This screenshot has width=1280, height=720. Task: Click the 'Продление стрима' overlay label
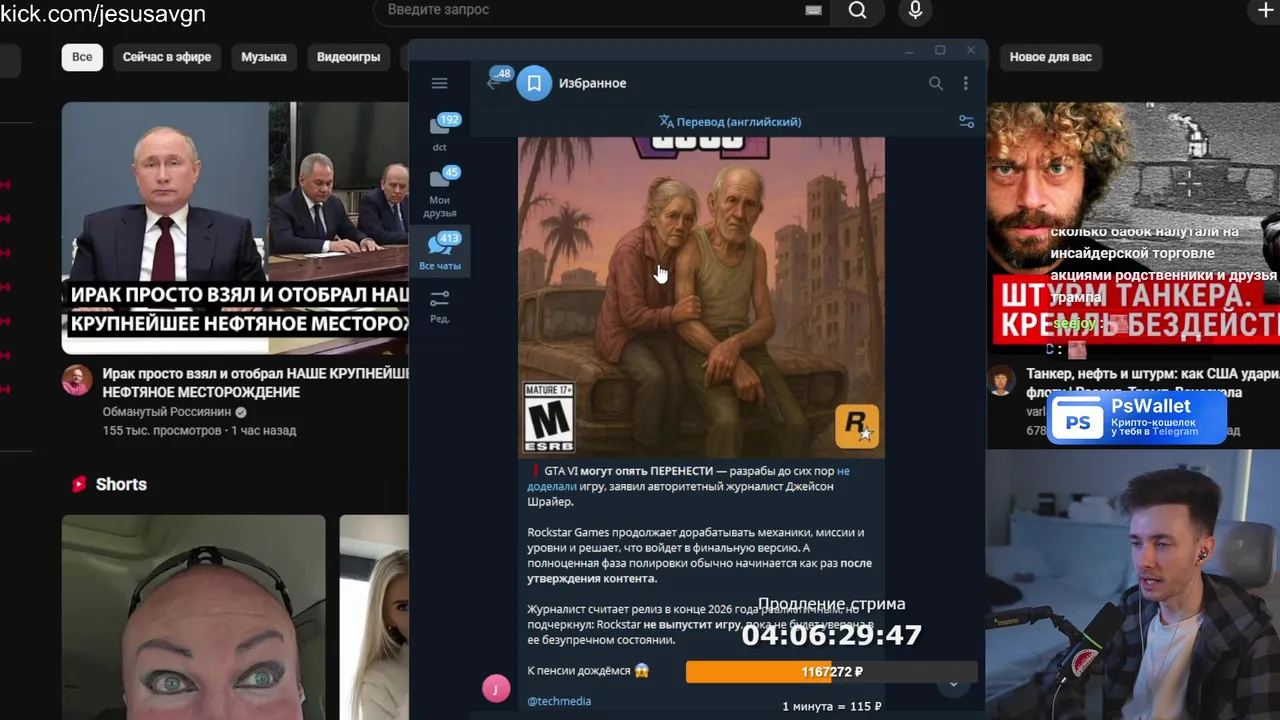pos(831,604)
